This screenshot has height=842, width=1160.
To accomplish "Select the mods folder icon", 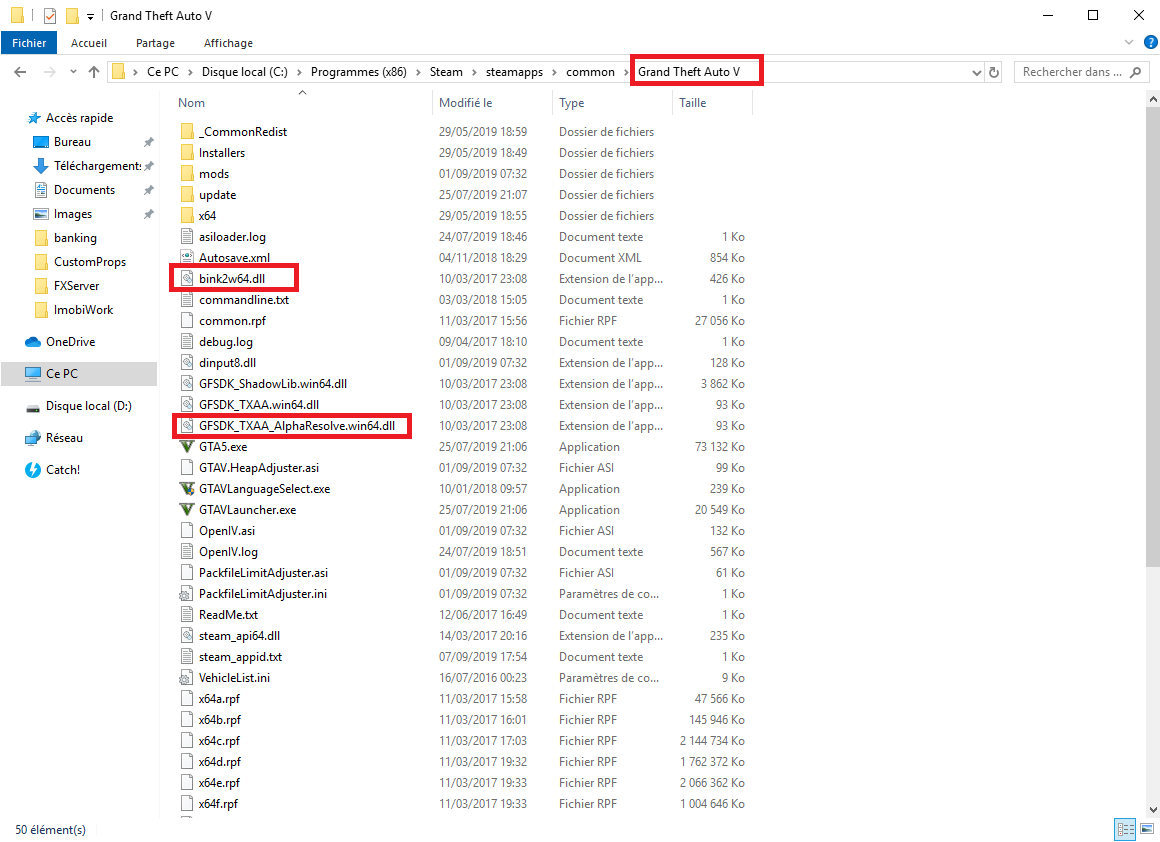I will 186,174.
